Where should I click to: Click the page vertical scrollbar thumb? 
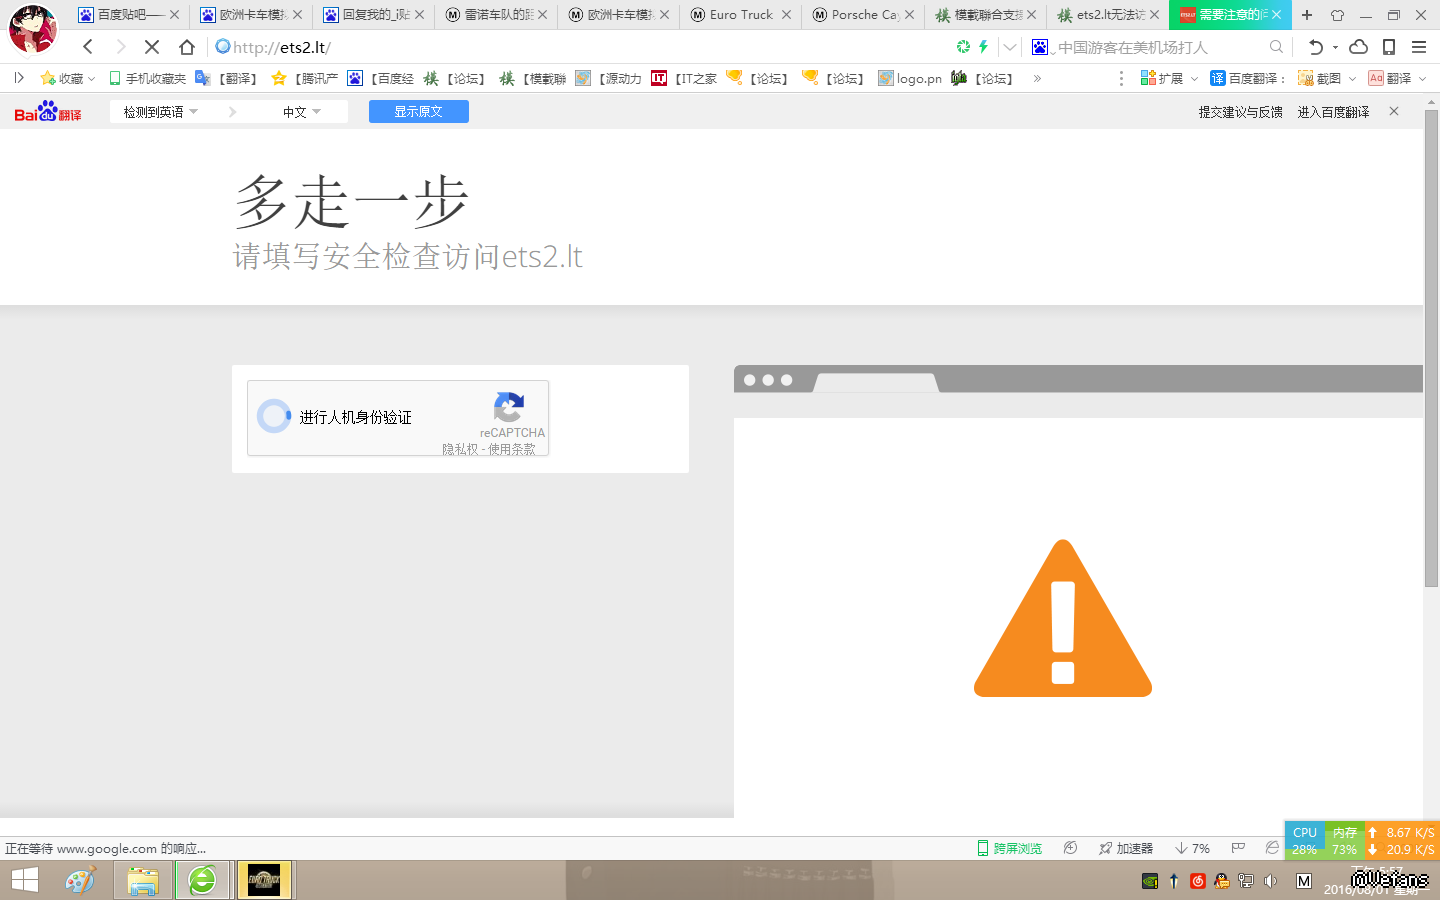(x=1431, y=348)
